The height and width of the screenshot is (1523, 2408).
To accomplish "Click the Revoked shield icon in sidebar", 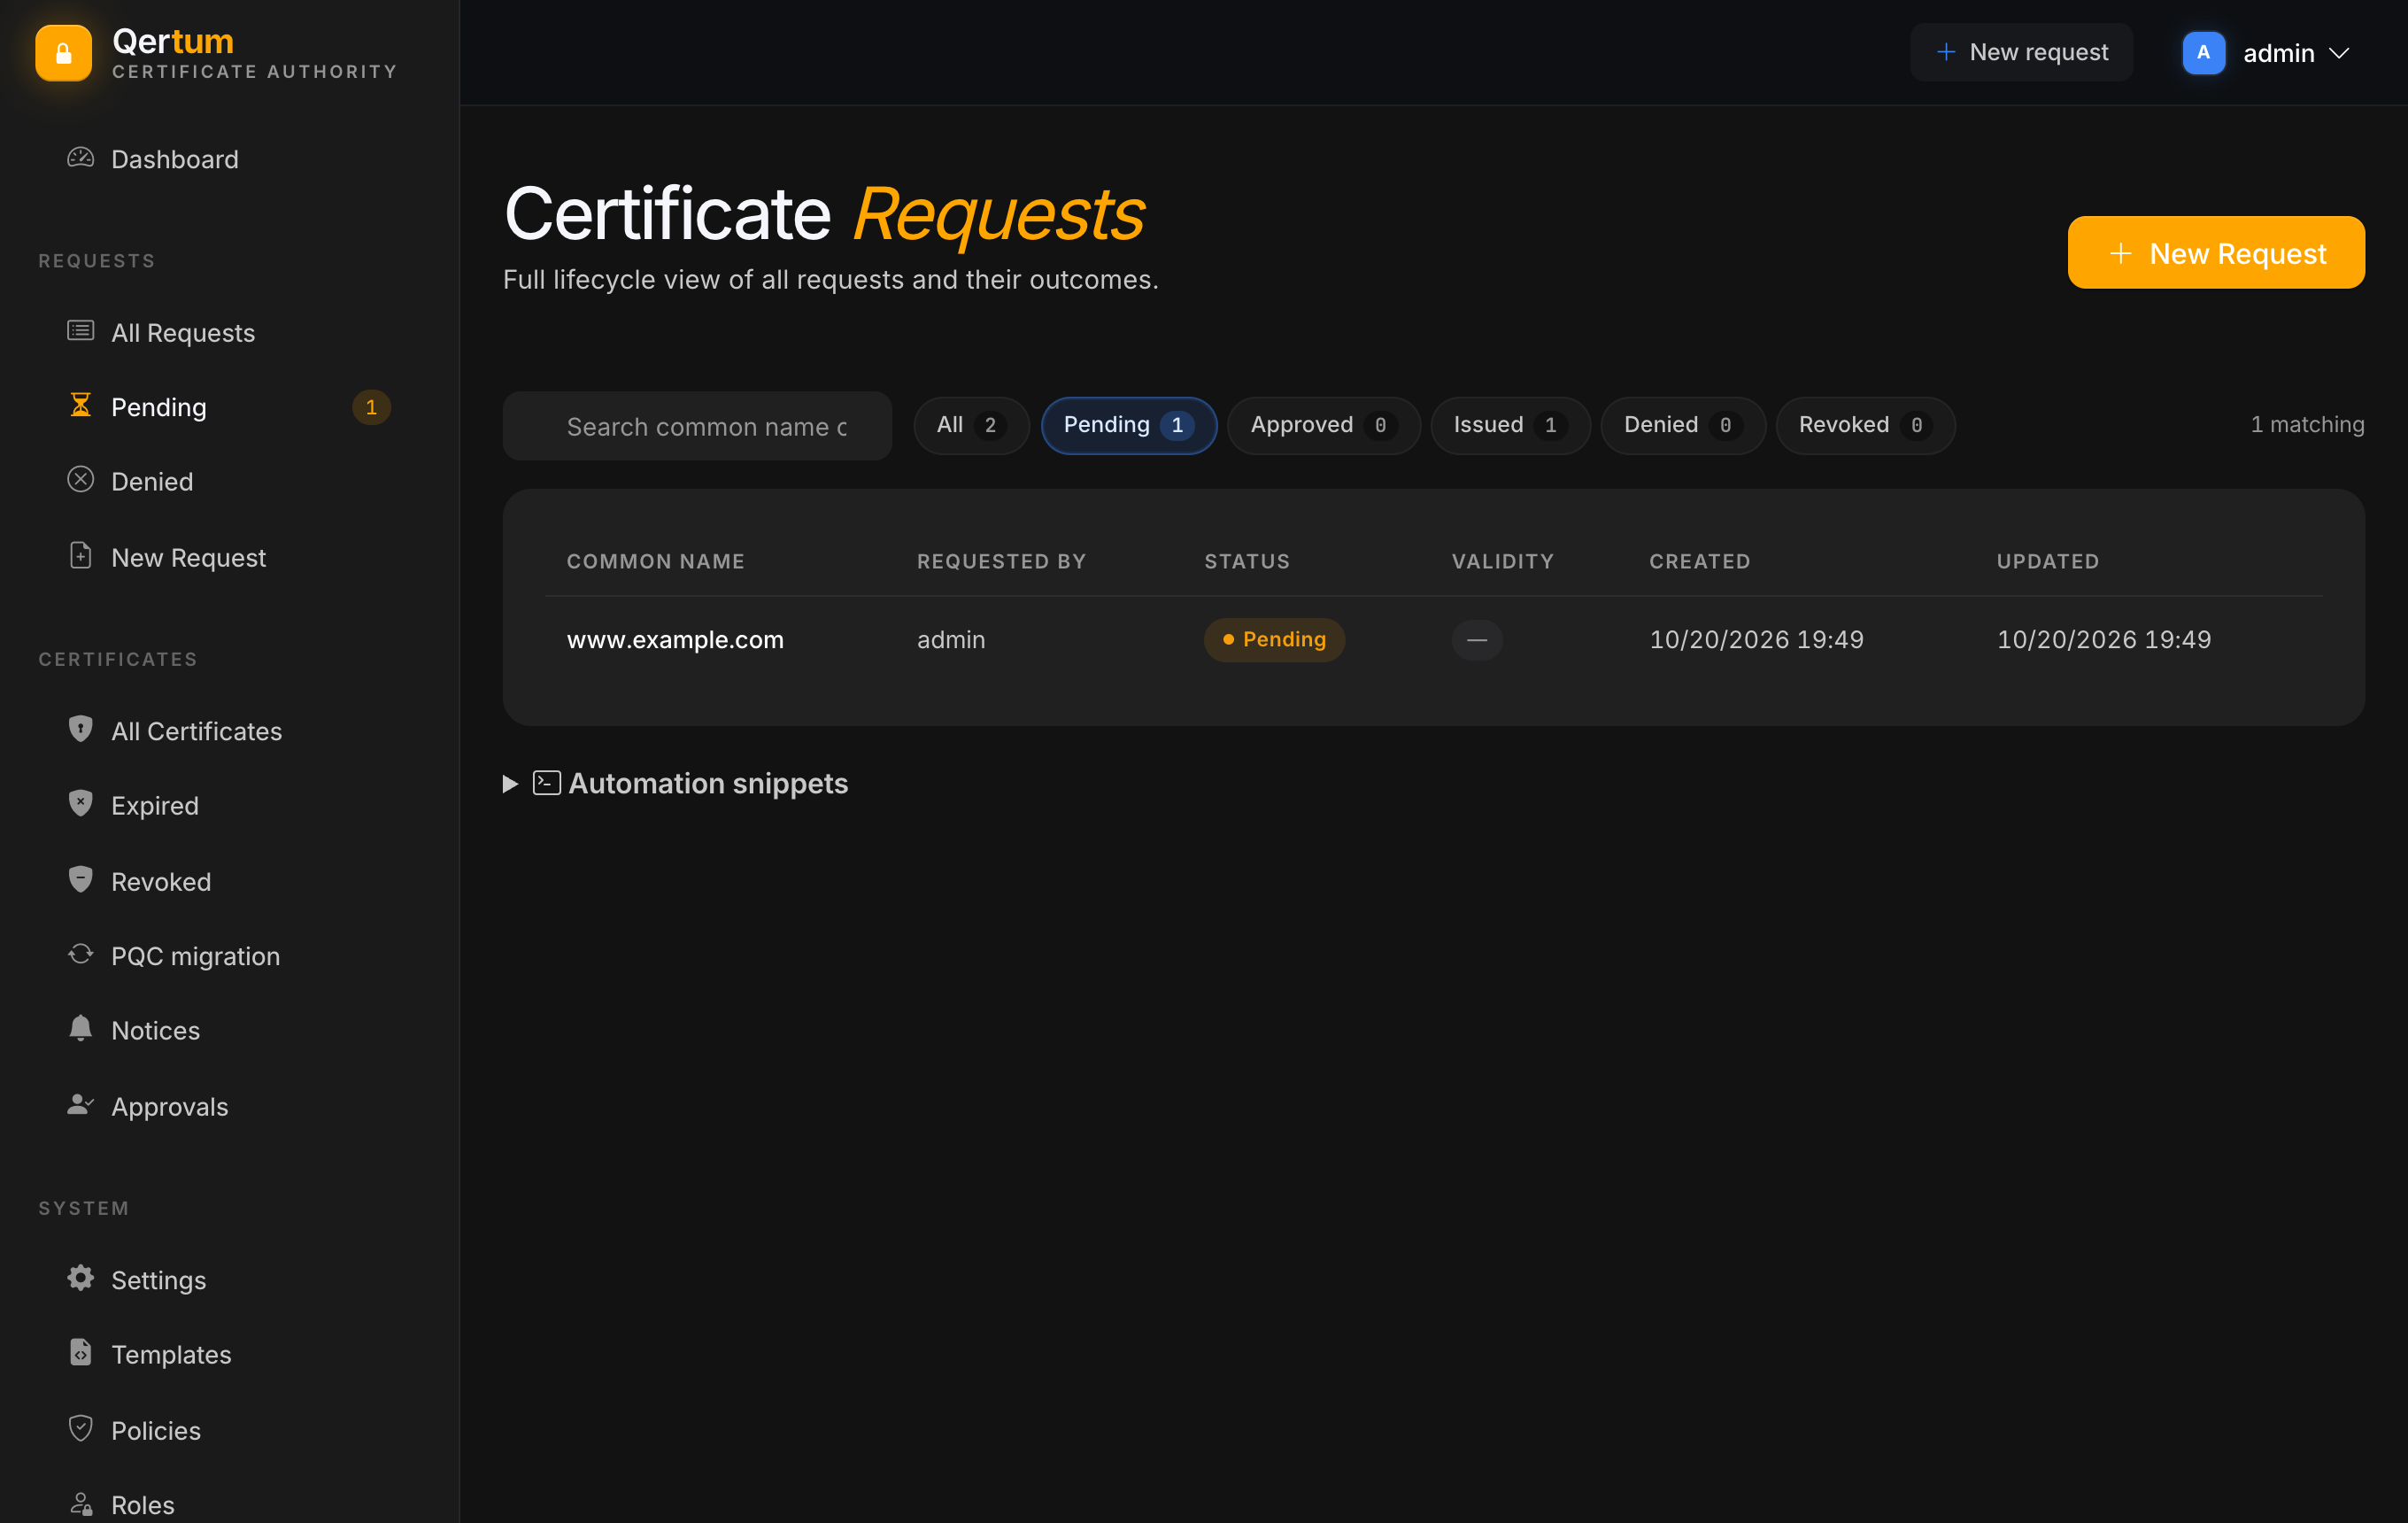I will click(x=81, y=880).
